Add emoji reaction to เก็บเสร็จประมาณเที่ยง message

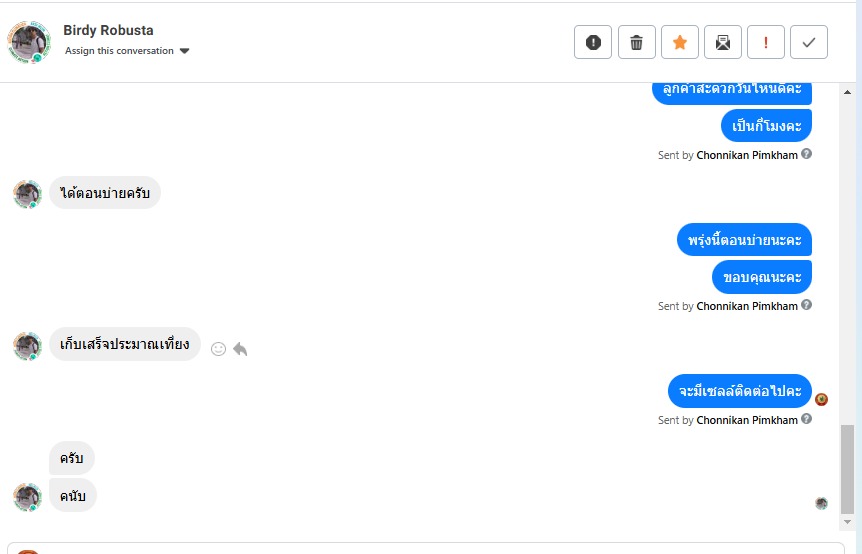pos(218,349)
